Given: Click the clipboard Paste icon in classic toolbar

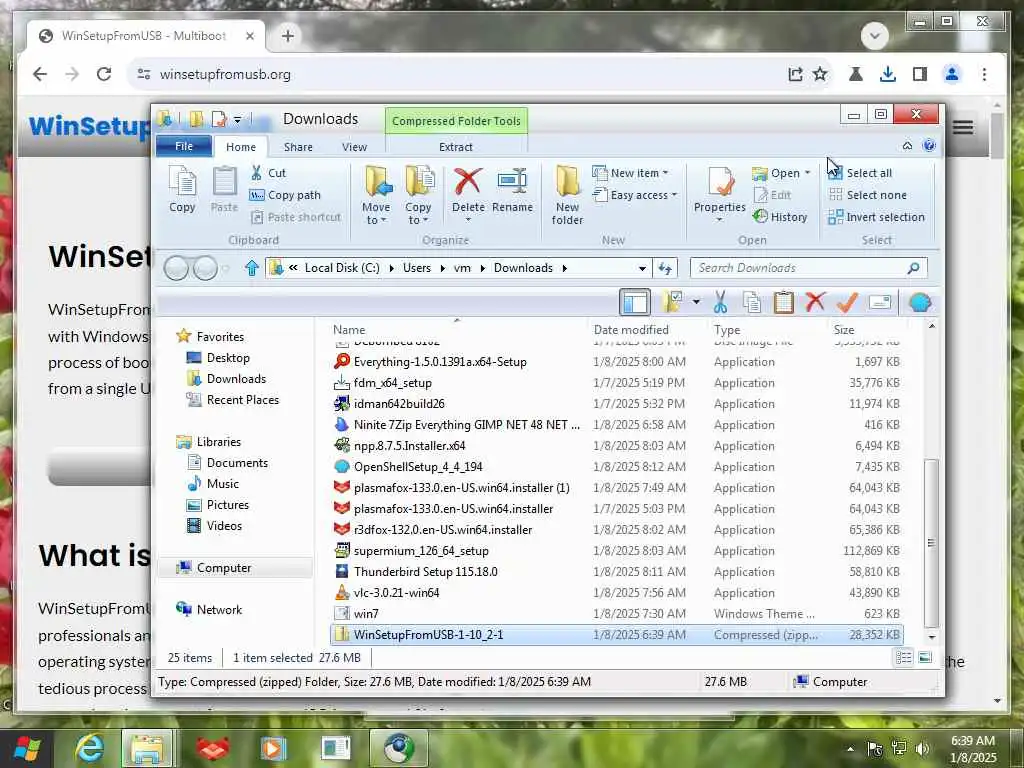Looking at the screenshot, I should point(783,302).
